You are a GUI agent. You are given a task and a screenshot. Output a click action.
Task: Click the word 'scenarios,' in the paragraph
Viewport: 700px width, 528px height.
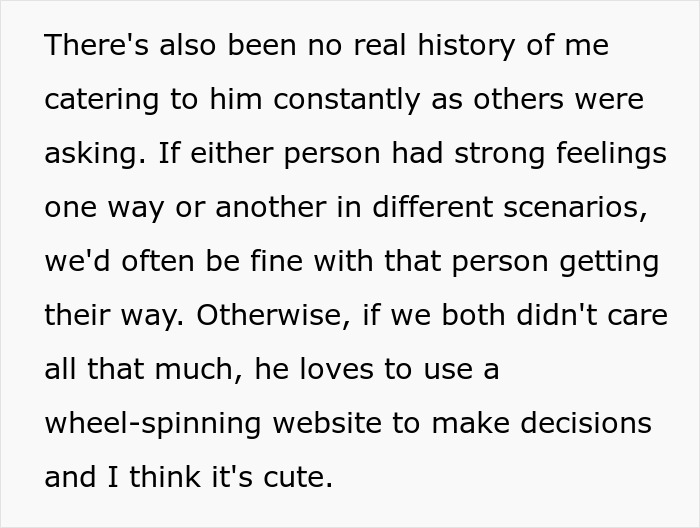pos(593,208)
